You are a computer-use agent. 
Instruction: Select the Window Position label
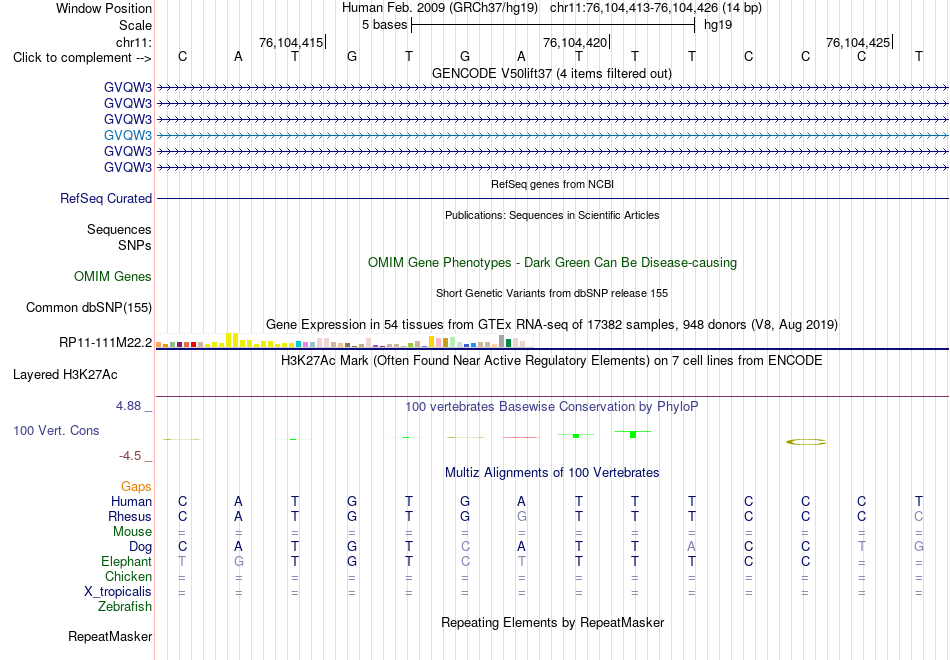pos(104,8)
